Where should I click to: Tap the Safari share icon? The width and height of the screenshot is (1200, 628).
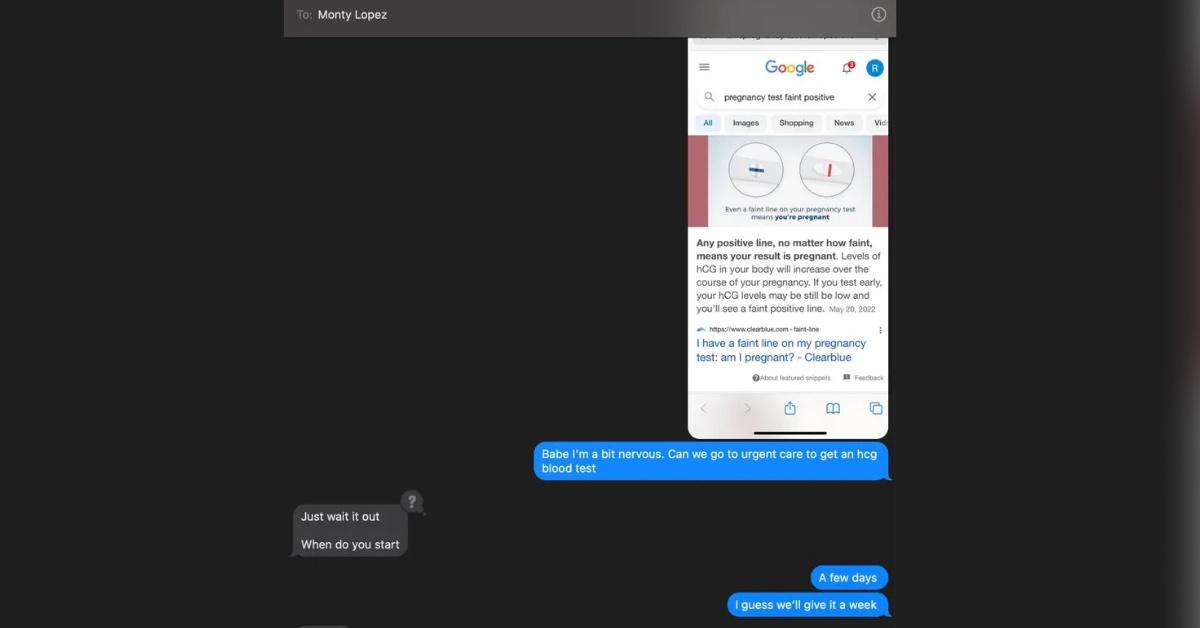tap(790, 408)
